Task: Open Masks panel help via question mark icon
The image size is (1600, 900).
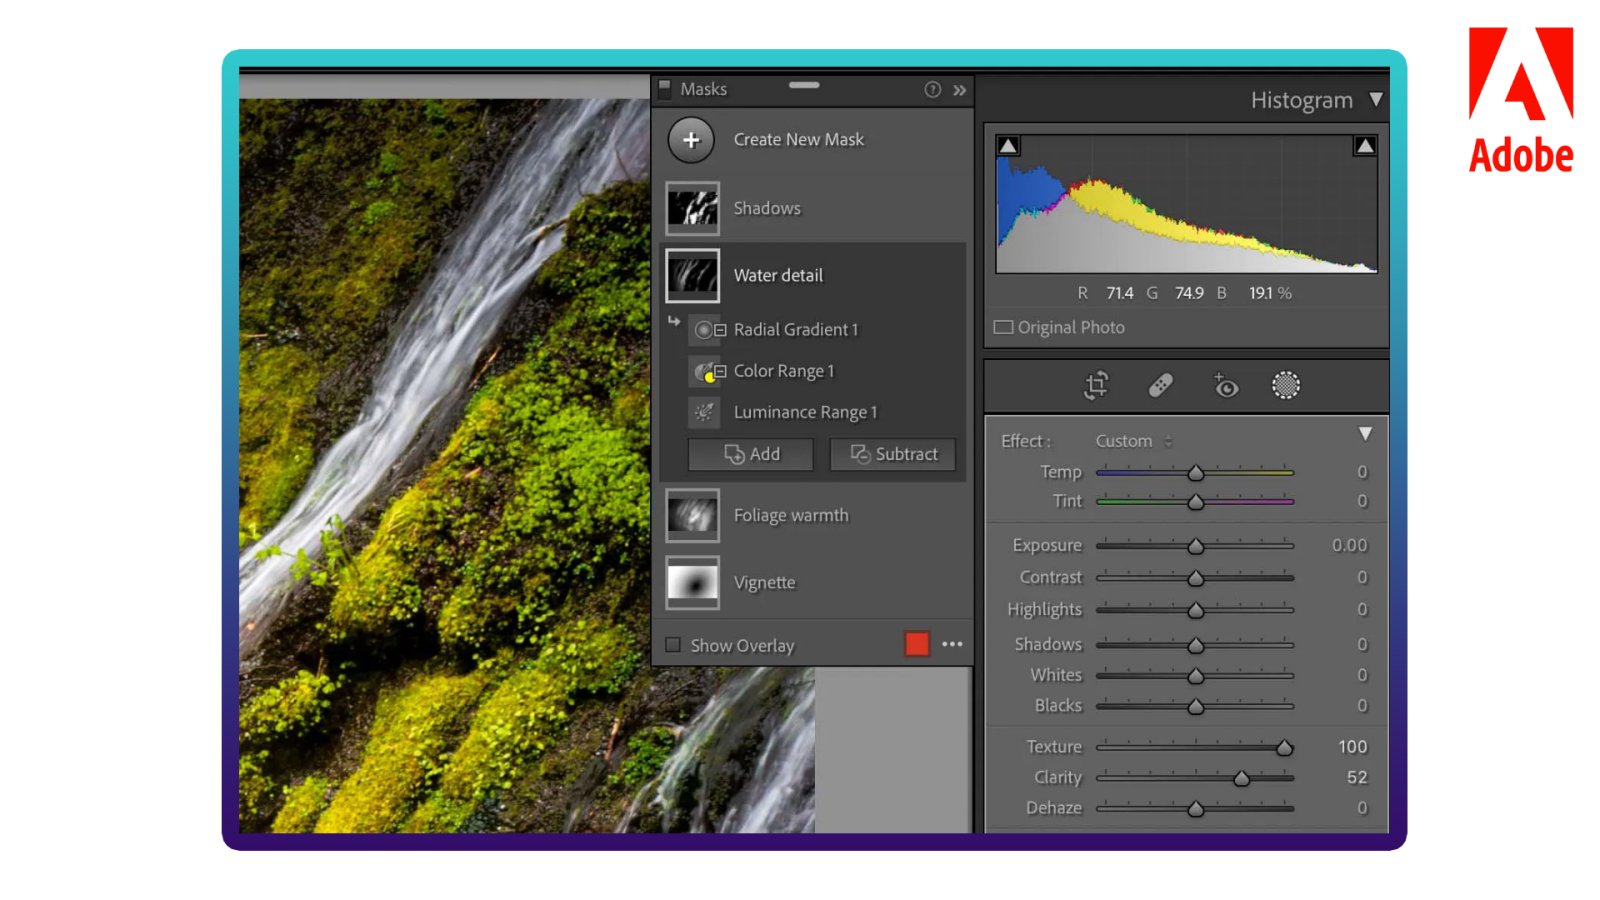Action: pyautogui.click(x=932, y=89)
